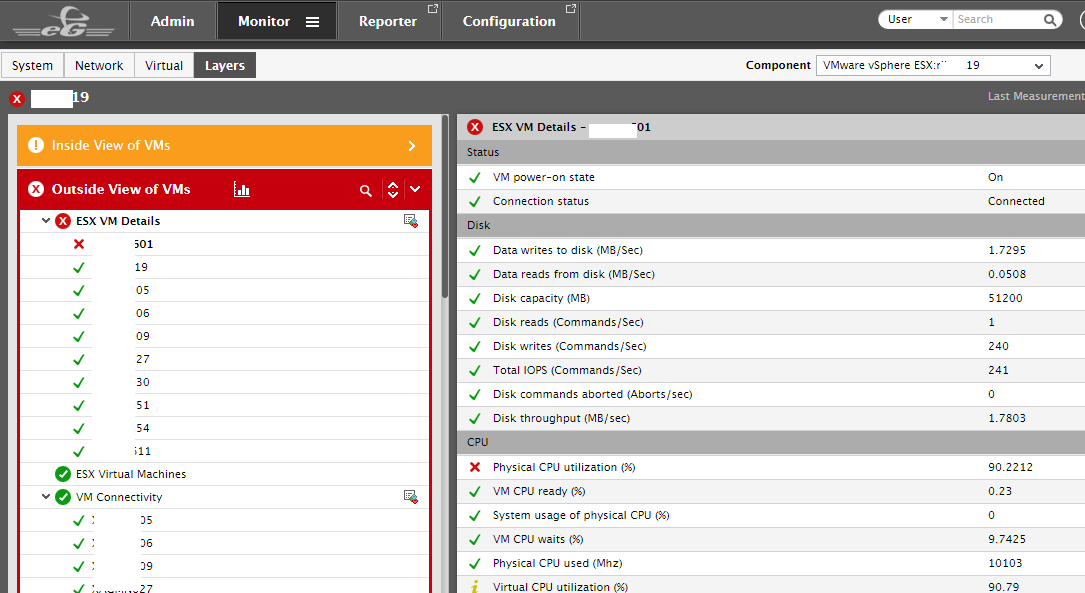Click green check for VM power-on state

(475, 177)
